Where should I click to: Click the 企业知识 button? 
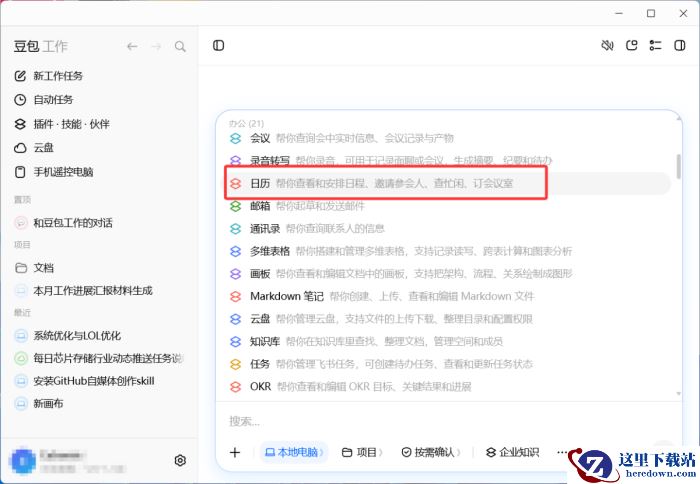coord(512,452)
